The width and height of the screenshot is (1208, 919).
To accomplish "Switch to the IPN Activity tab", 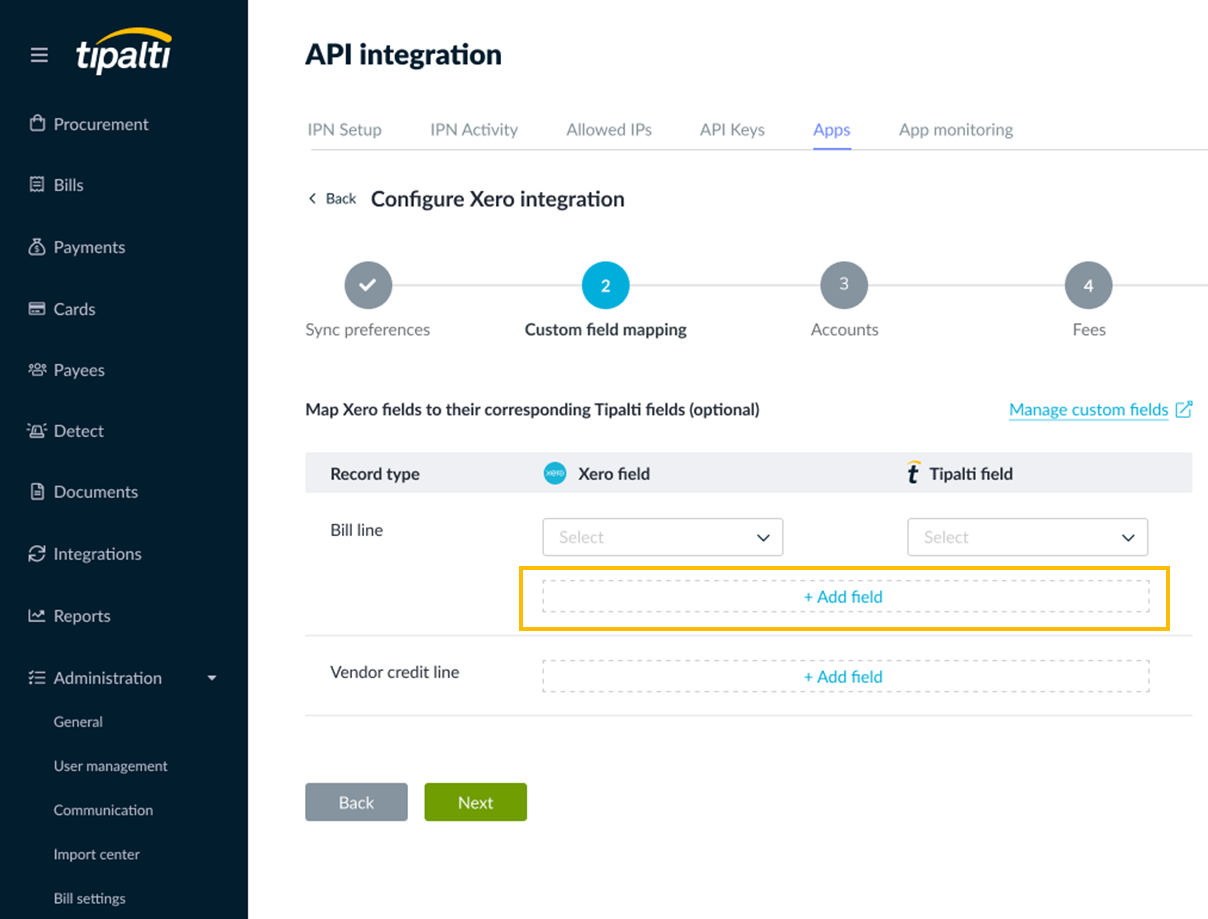I will click(474, 129).
